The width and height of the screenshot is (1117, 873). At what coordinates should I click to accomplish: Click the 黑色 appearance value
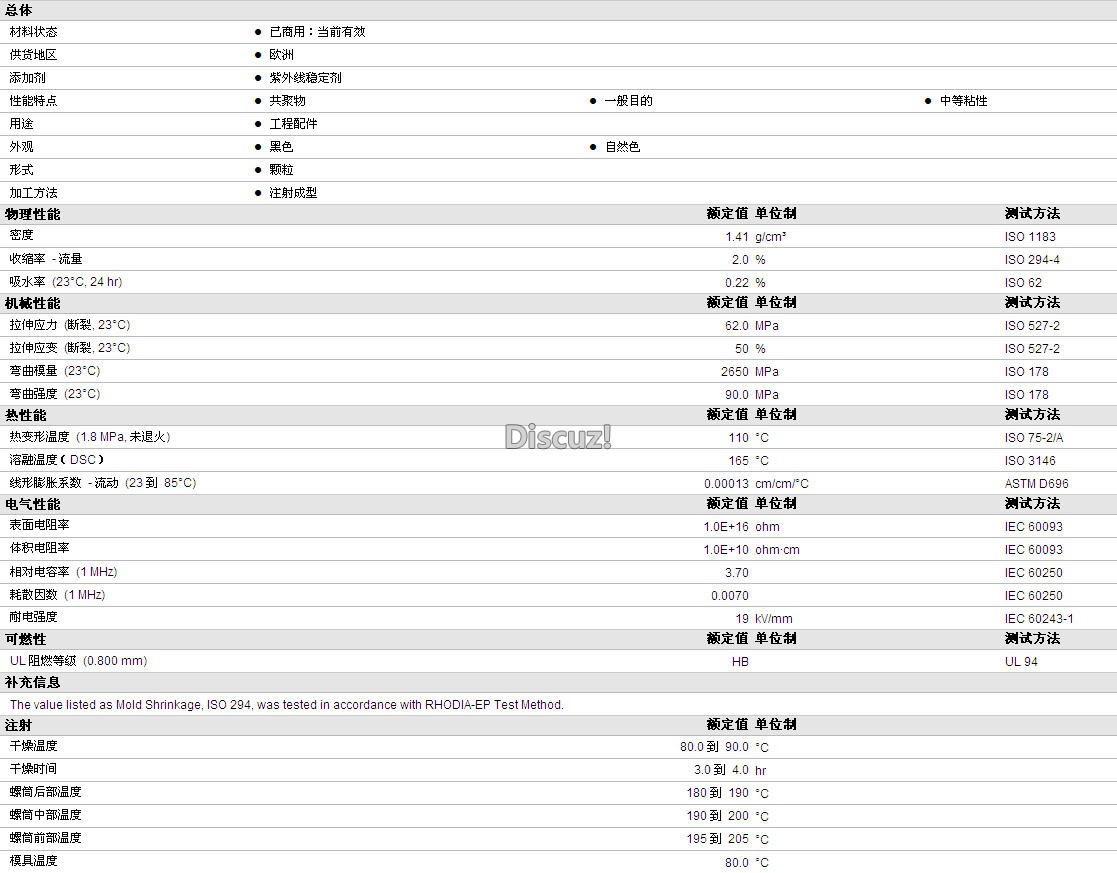tap(281, 147)
